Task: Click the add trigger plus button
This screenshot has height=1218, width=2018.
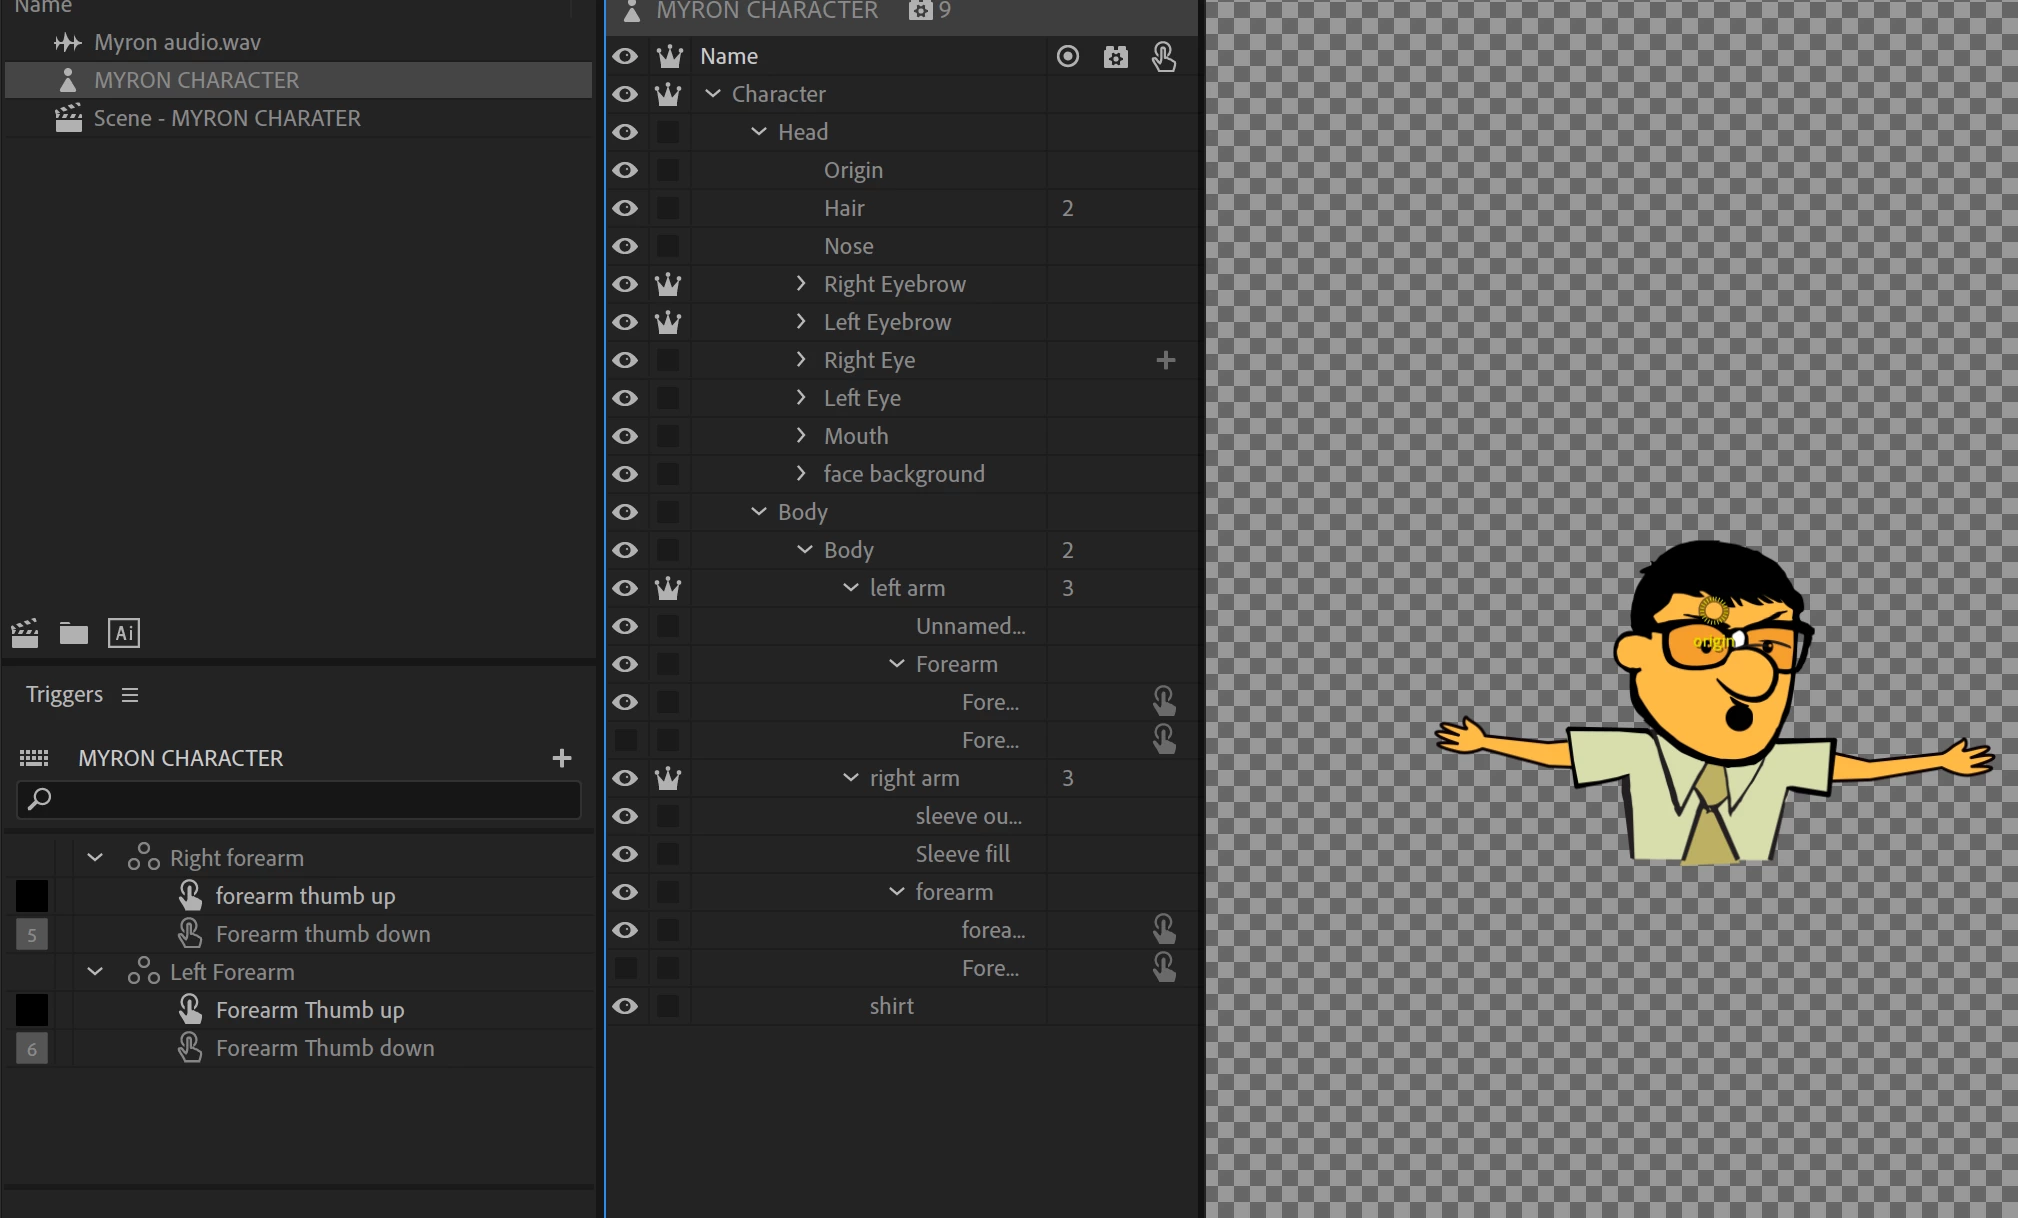Action: point(562,758)
